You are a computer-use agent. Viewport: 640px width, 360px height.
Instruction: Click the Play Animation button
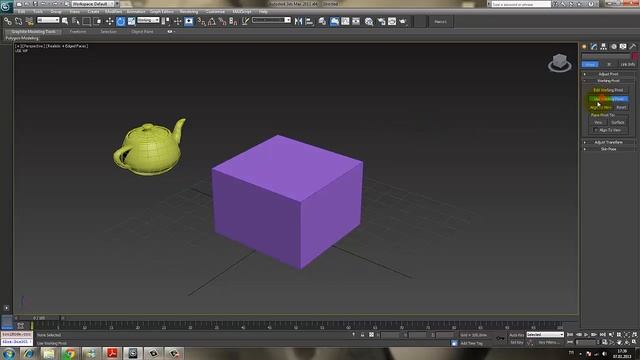coord(586,335)
